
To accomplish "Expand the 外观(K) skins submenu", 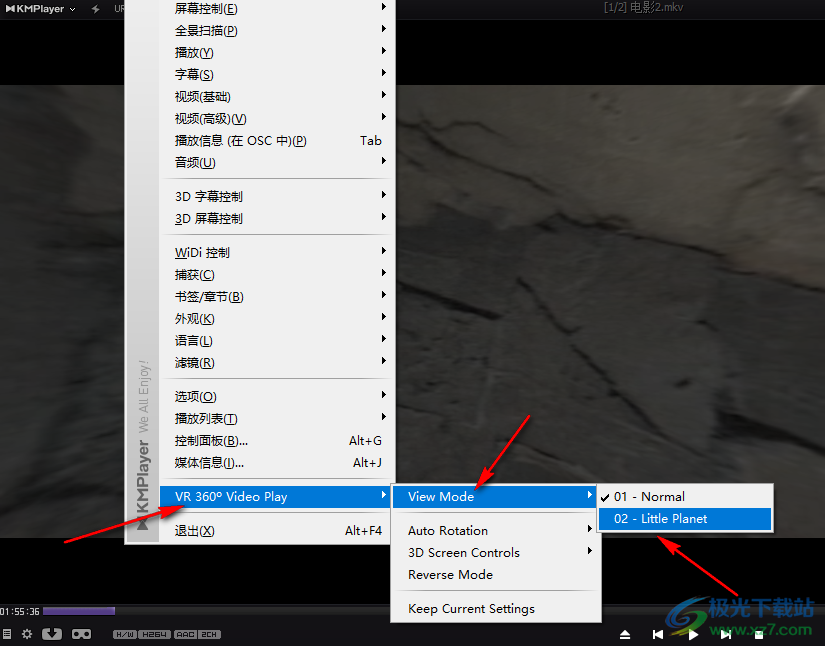I will tap(277, 318).
